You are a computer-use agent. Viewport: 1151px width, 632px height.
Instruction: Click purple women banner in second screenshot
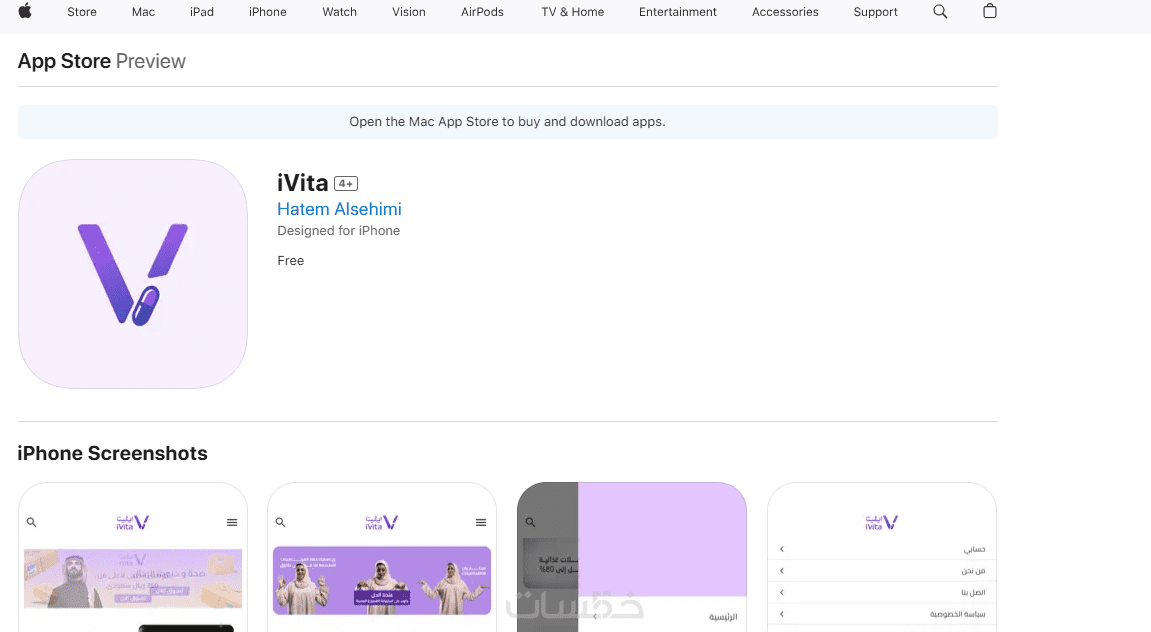pos(382,580)
